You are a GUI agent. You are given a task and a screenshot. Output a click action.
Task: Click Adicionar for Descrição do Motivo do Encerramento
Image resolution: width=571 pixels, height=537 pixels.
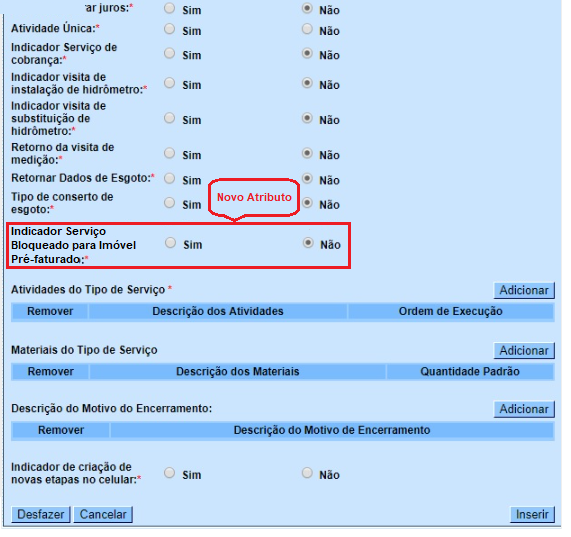(524, 409)
